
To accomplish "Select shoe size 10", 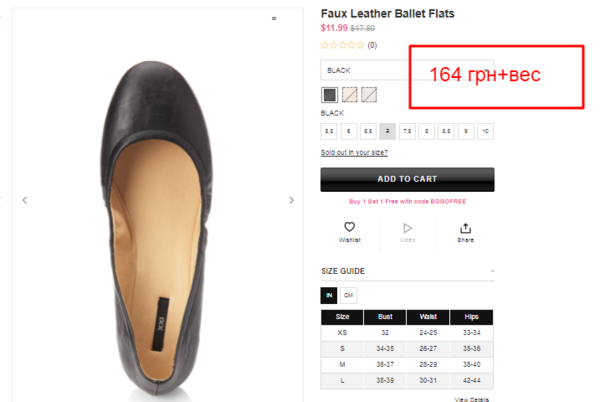I will pyautogui.click(x=485, y=131).
